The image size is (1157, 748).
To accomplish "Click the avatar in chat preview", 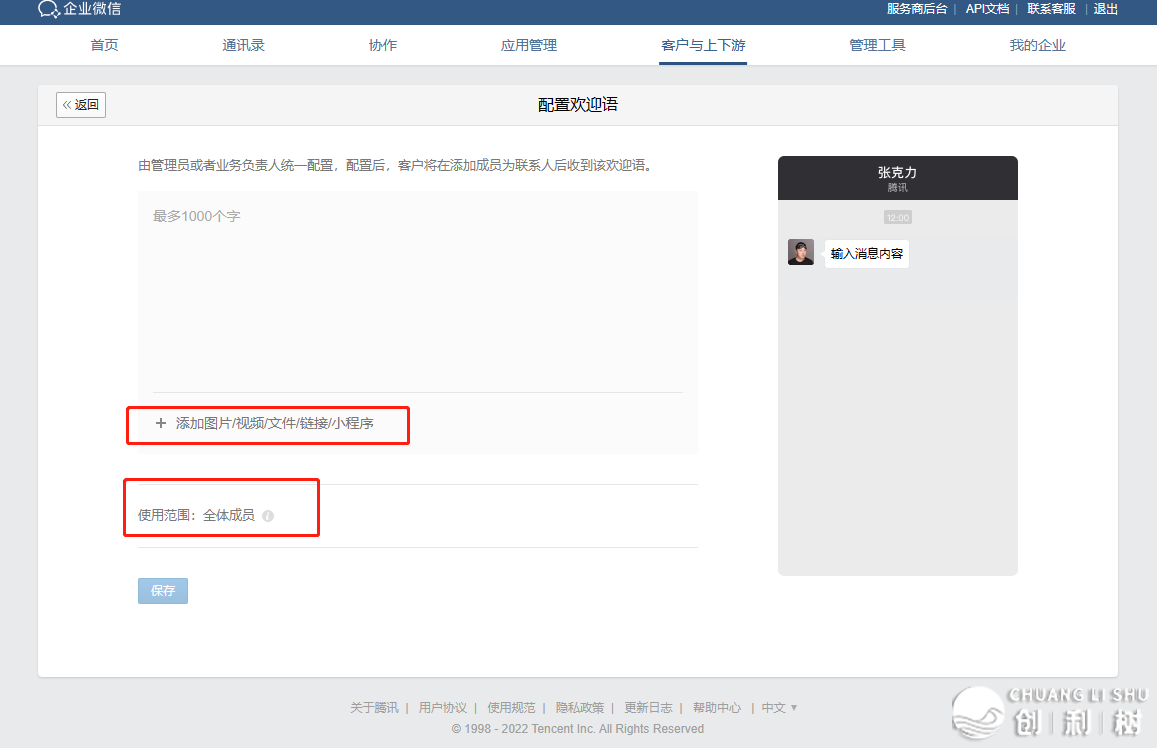I will click(x=800, y=252).
